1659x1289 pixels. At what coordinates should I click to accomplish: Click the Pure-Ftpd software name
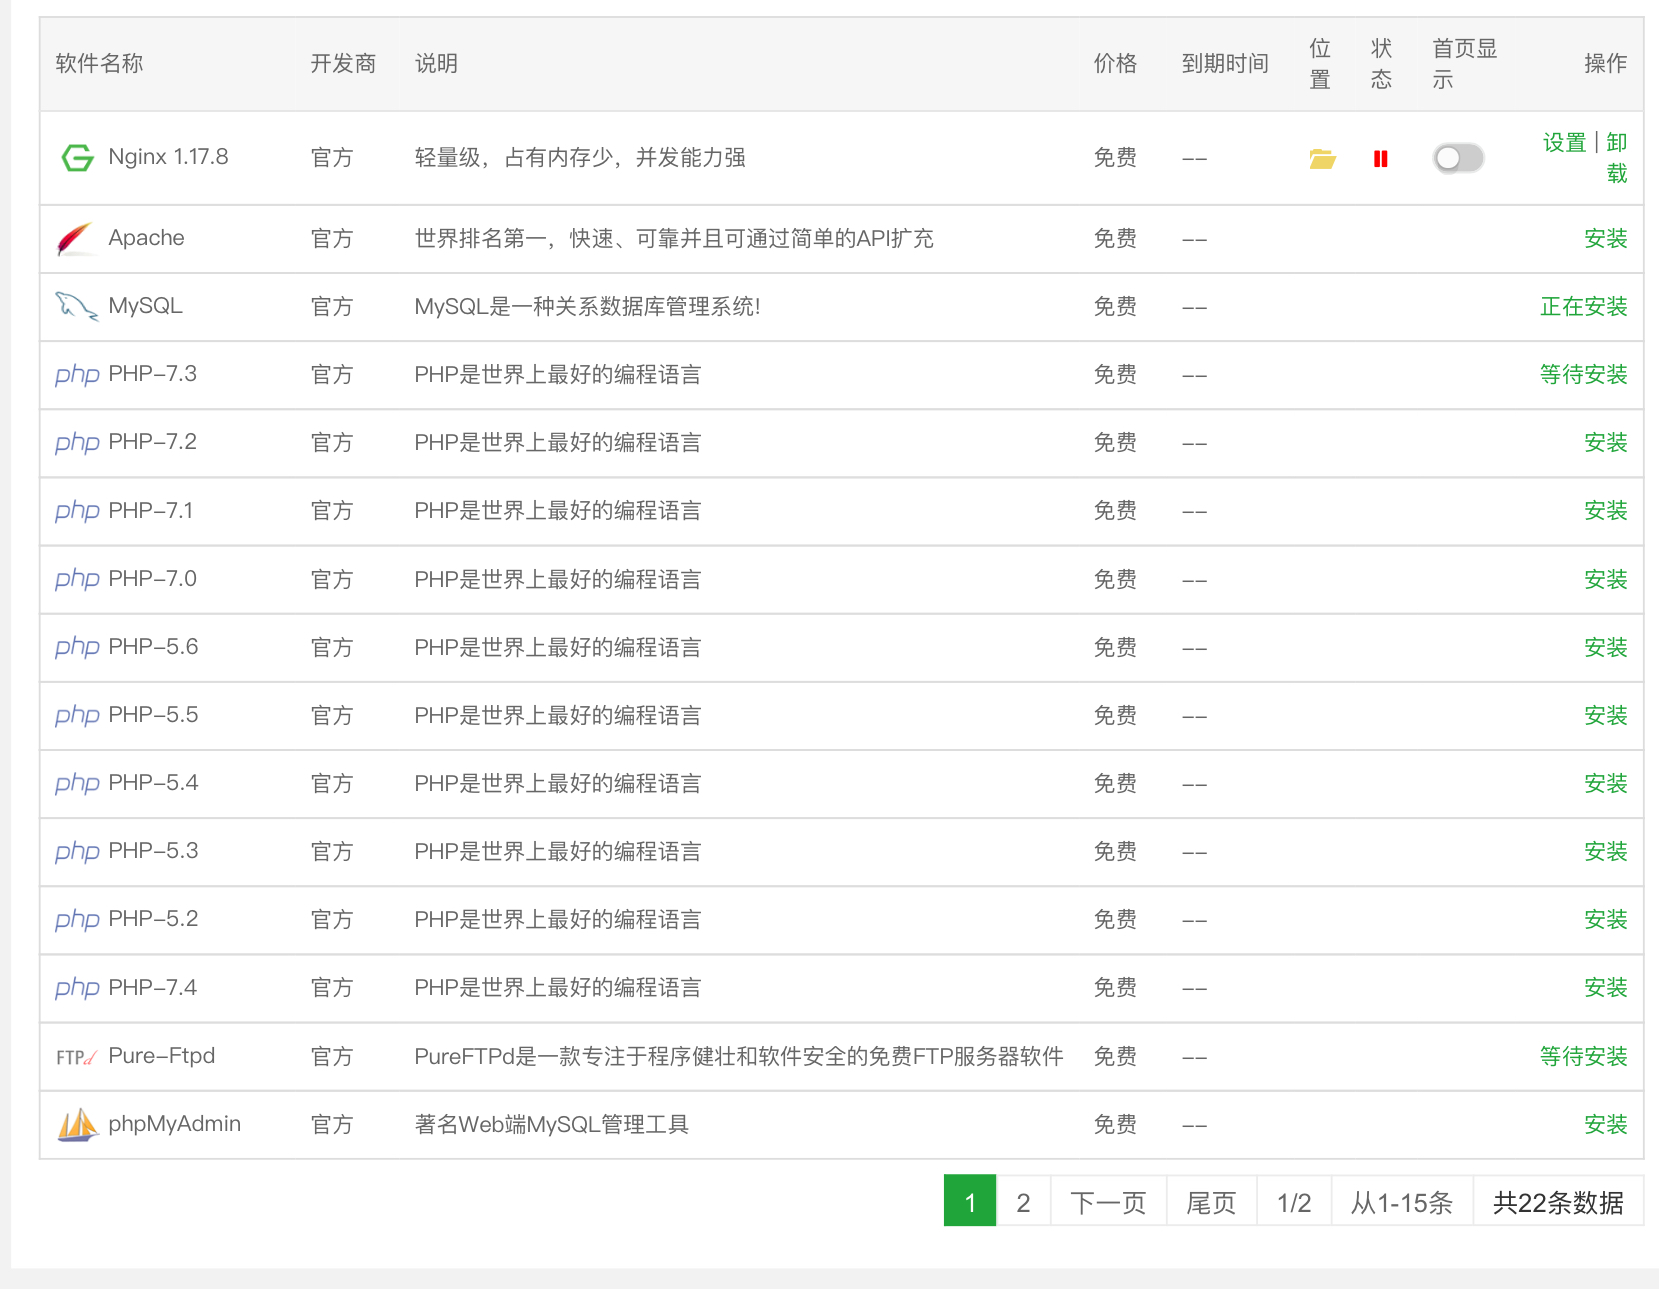pyautogui.click(x=161, y=1056)
